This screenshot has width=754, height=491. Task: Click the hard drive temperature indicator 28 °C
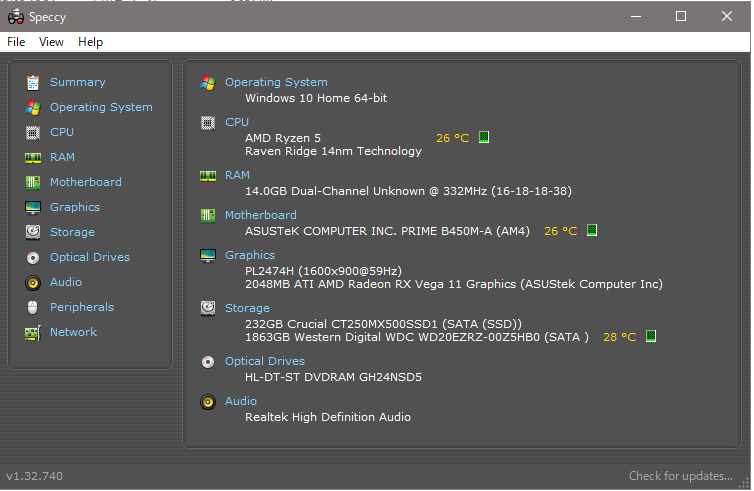click(619, 337)
